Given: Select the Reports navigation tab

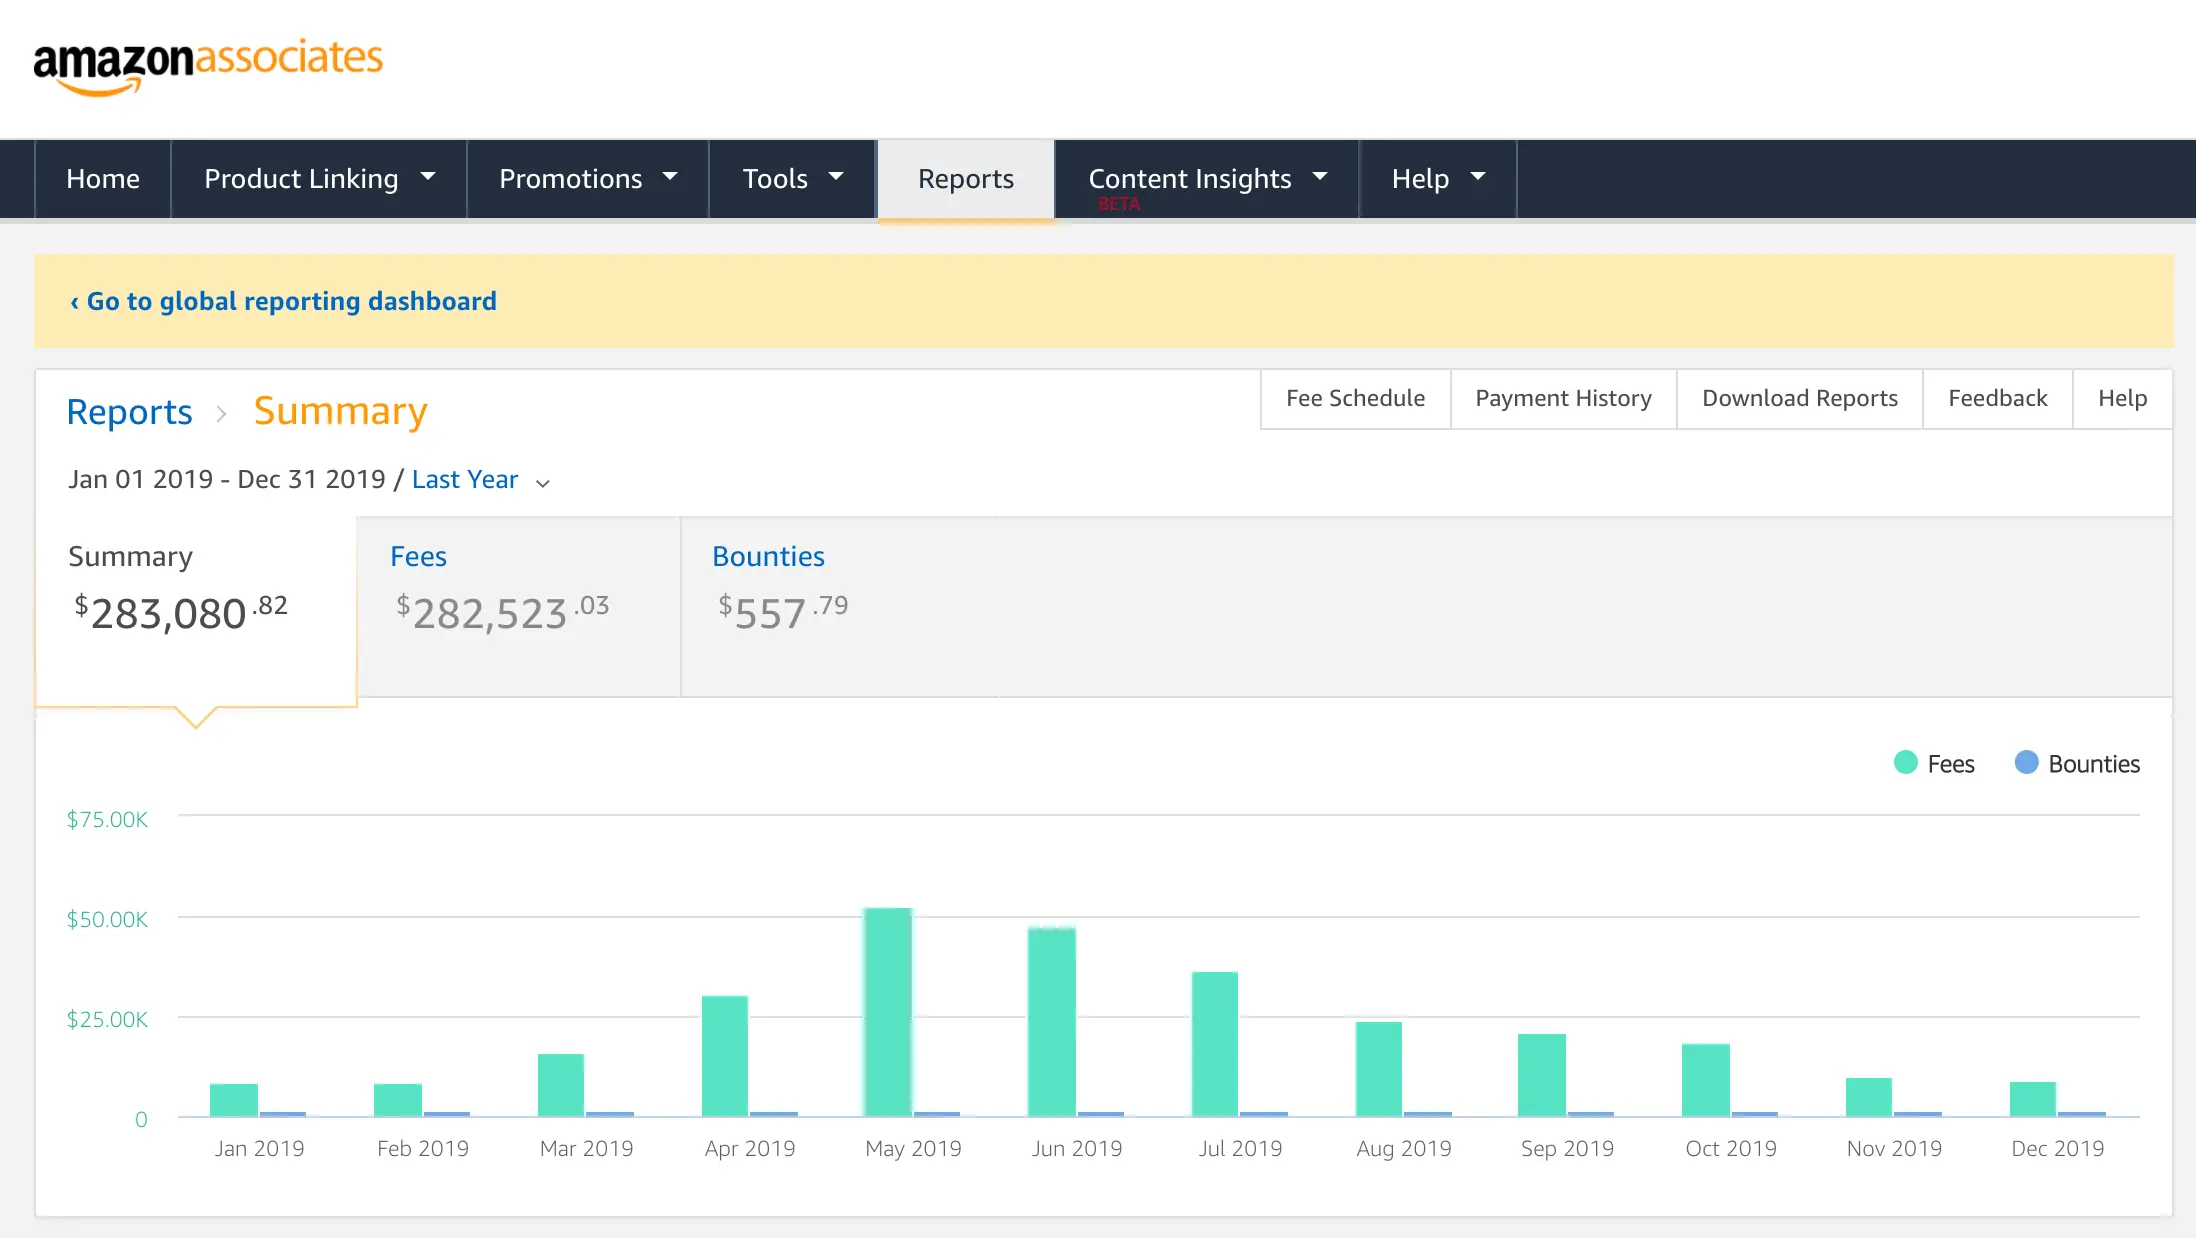Looking at the screenshot, I should point(966,179).
